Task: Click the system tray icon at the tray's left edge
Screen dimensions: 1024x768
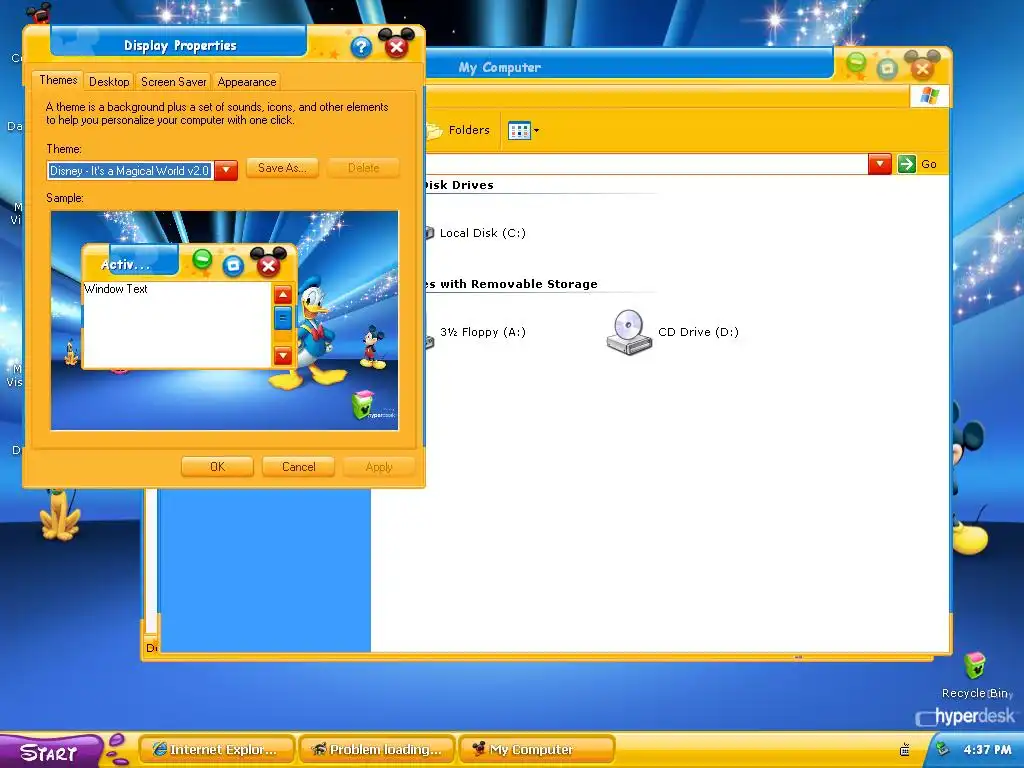Action: pyautogui.click(x=904, y=749)
